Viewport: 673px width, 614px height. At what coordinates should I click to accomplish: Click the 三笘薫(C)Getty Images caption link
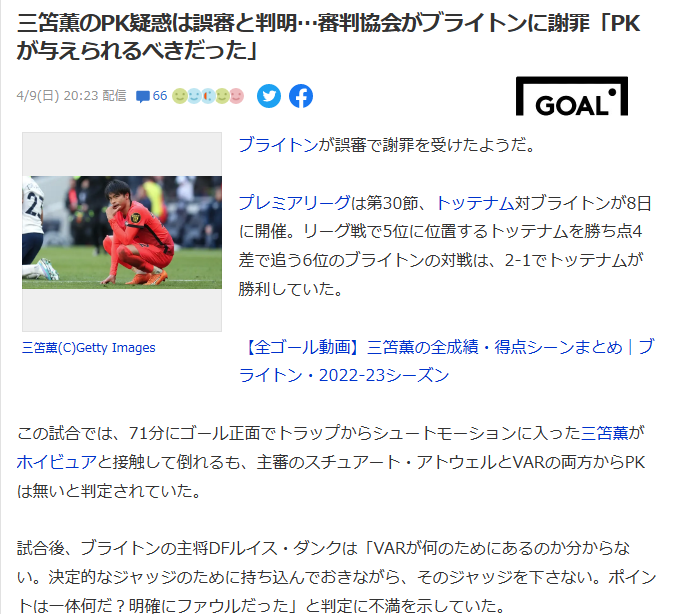click(88, 348)
